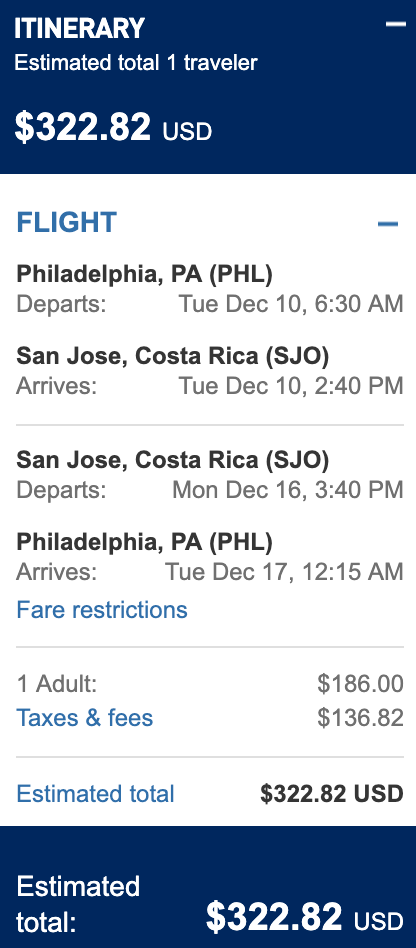Image resolution: width=416 pixels, height=948 pixels.
Task: Click the Estimated total 1 traveler subtitle
Action: pos(136,62)
